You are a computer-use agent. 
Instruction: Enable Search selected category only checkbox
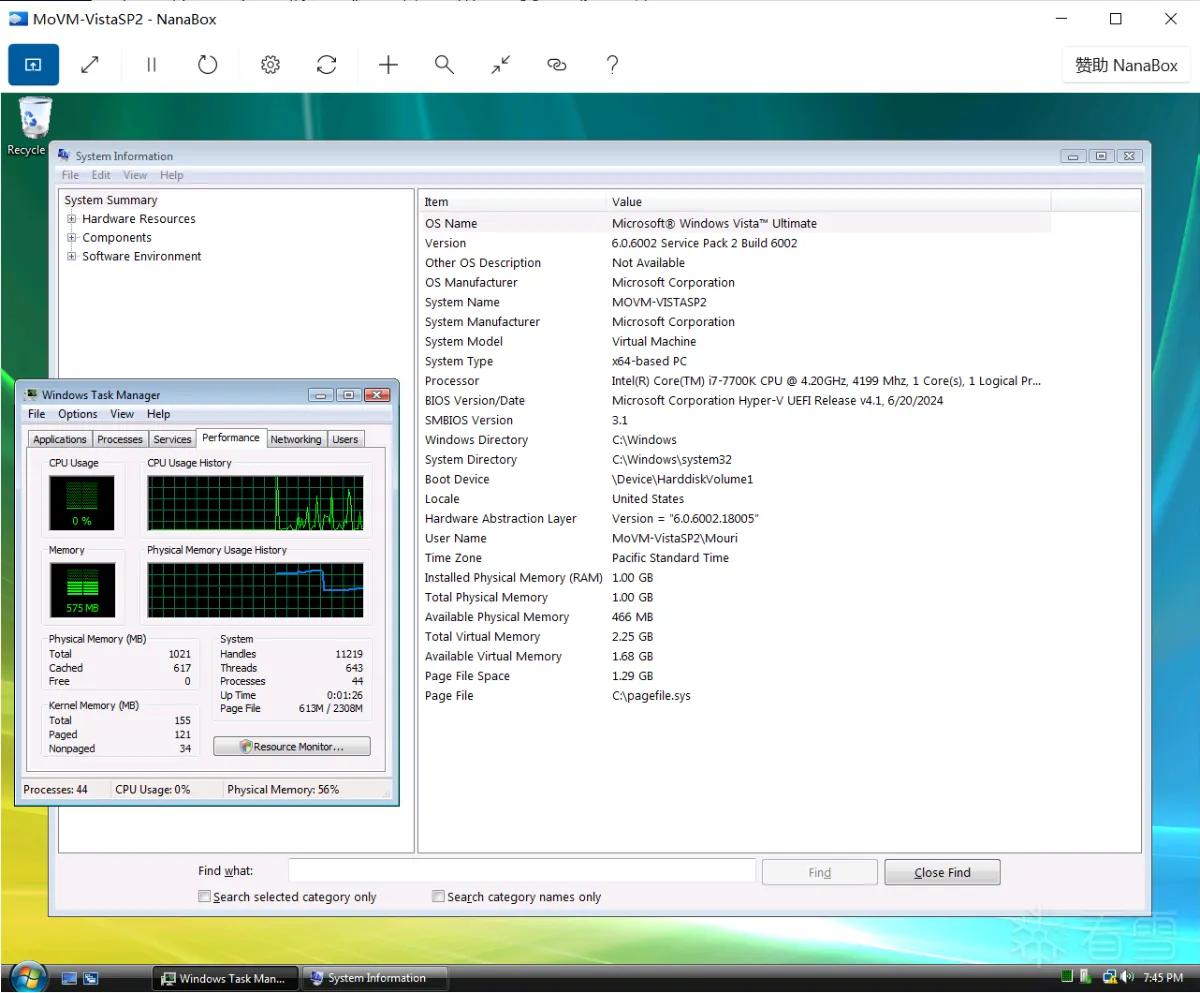point(205,897)
